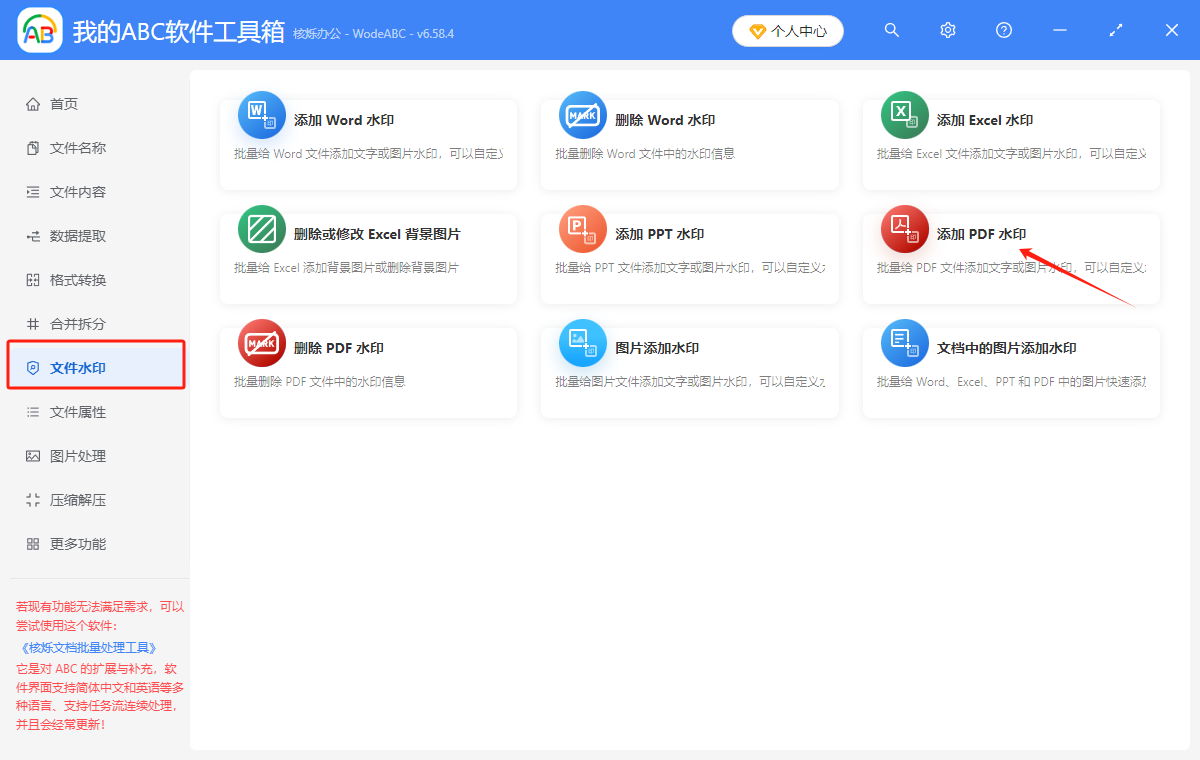Screen dimensions: 1200x760
Task: Open the 添加 PDF 水印 title
Action: tap(982, 234)
